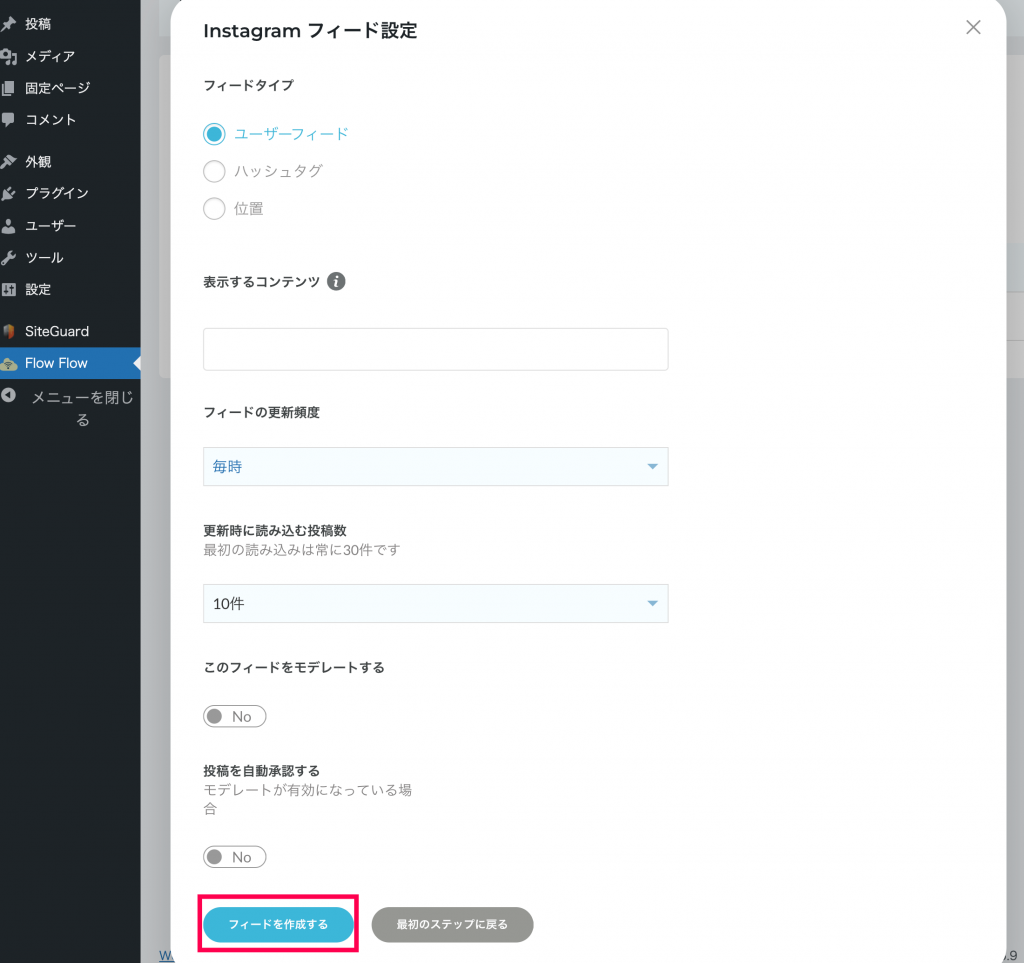The height and width of the screenshot is (963, 1024).
Task: Click the 最初の読み込みは常に30件です note
Action: [302, 550]
